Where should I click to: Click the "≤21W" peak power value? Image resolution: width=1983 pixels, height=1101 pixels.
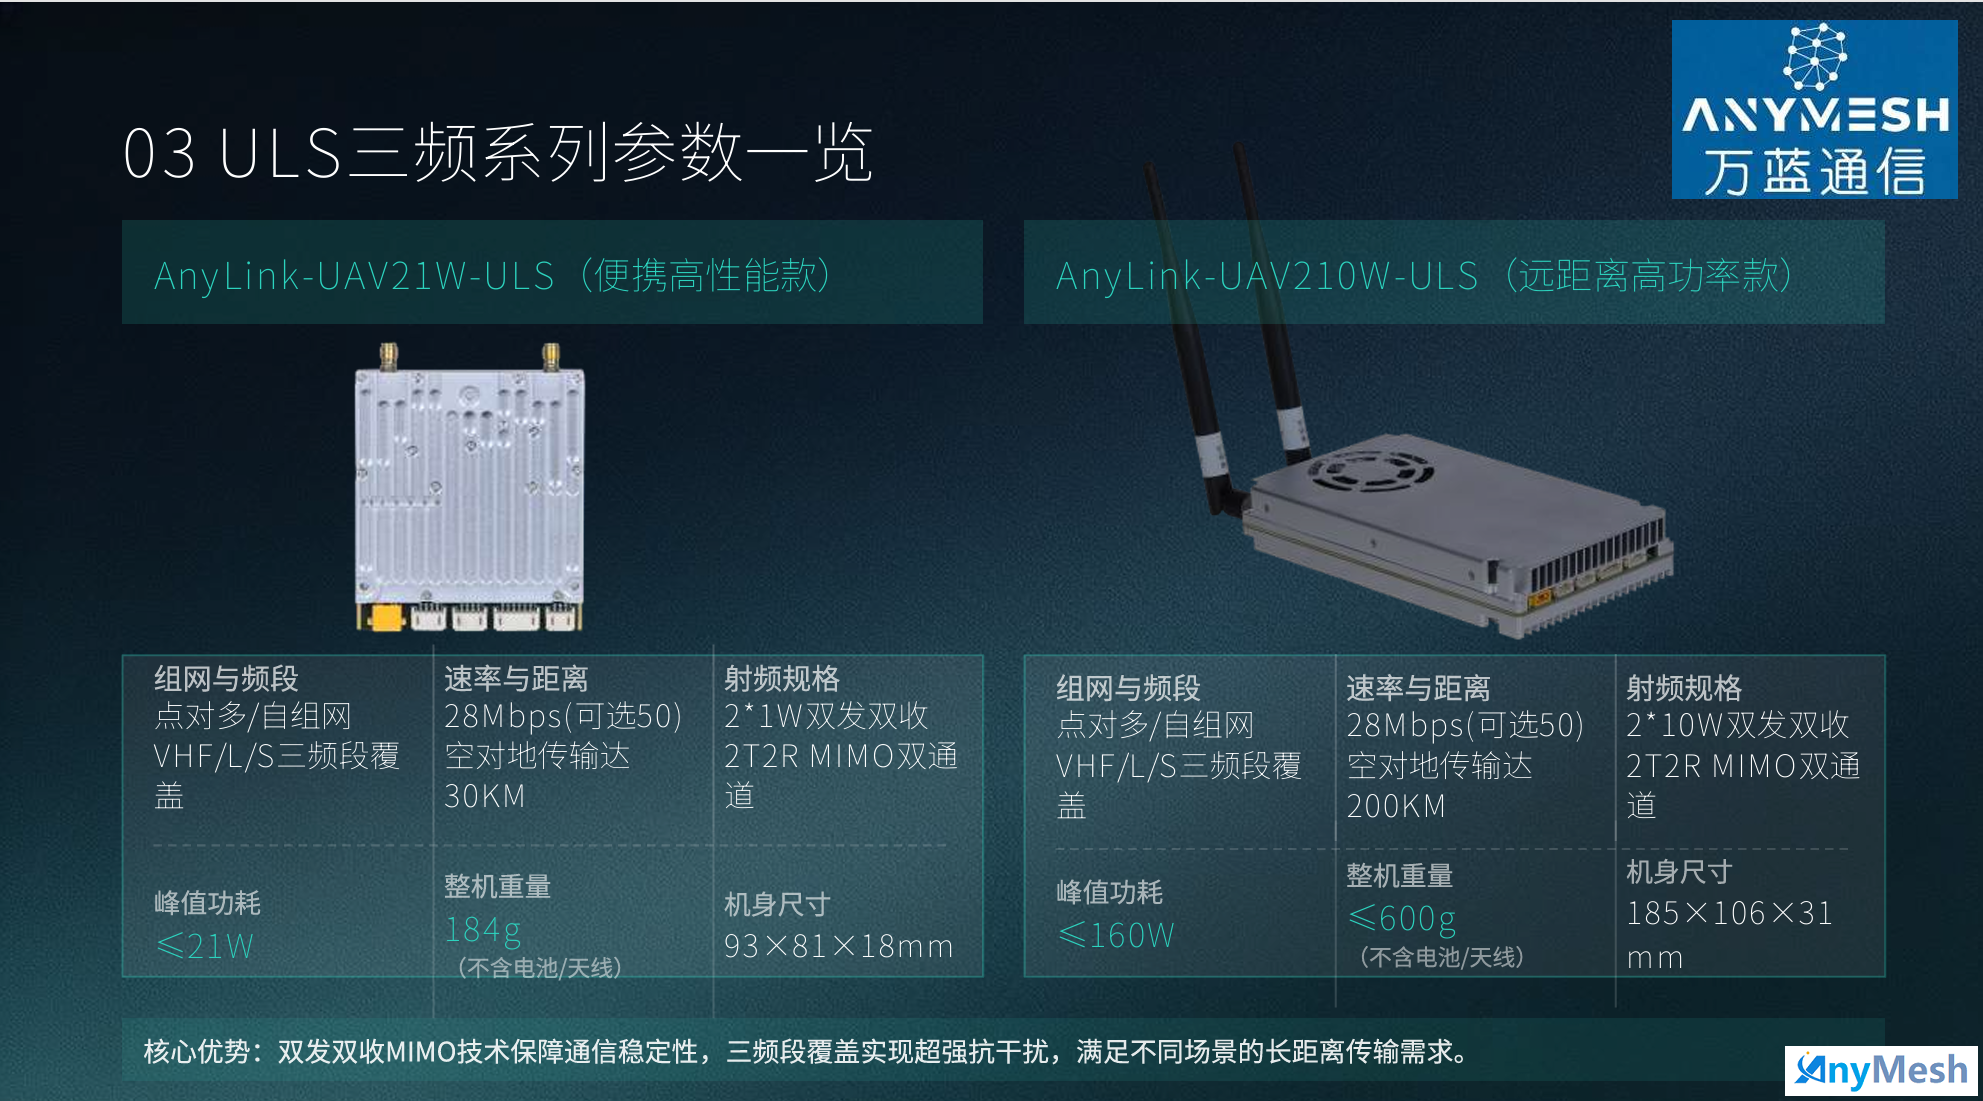coord(205,946)
